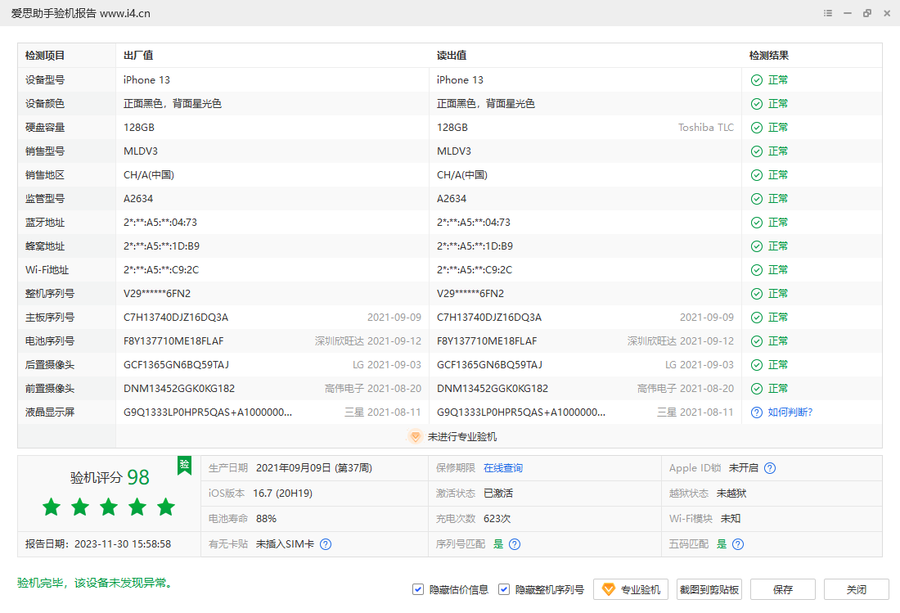Screen dimensions: 900x613
Task: Click the window title 爱思助手验机报告 www.i4.cn
Action: [81, 13]
